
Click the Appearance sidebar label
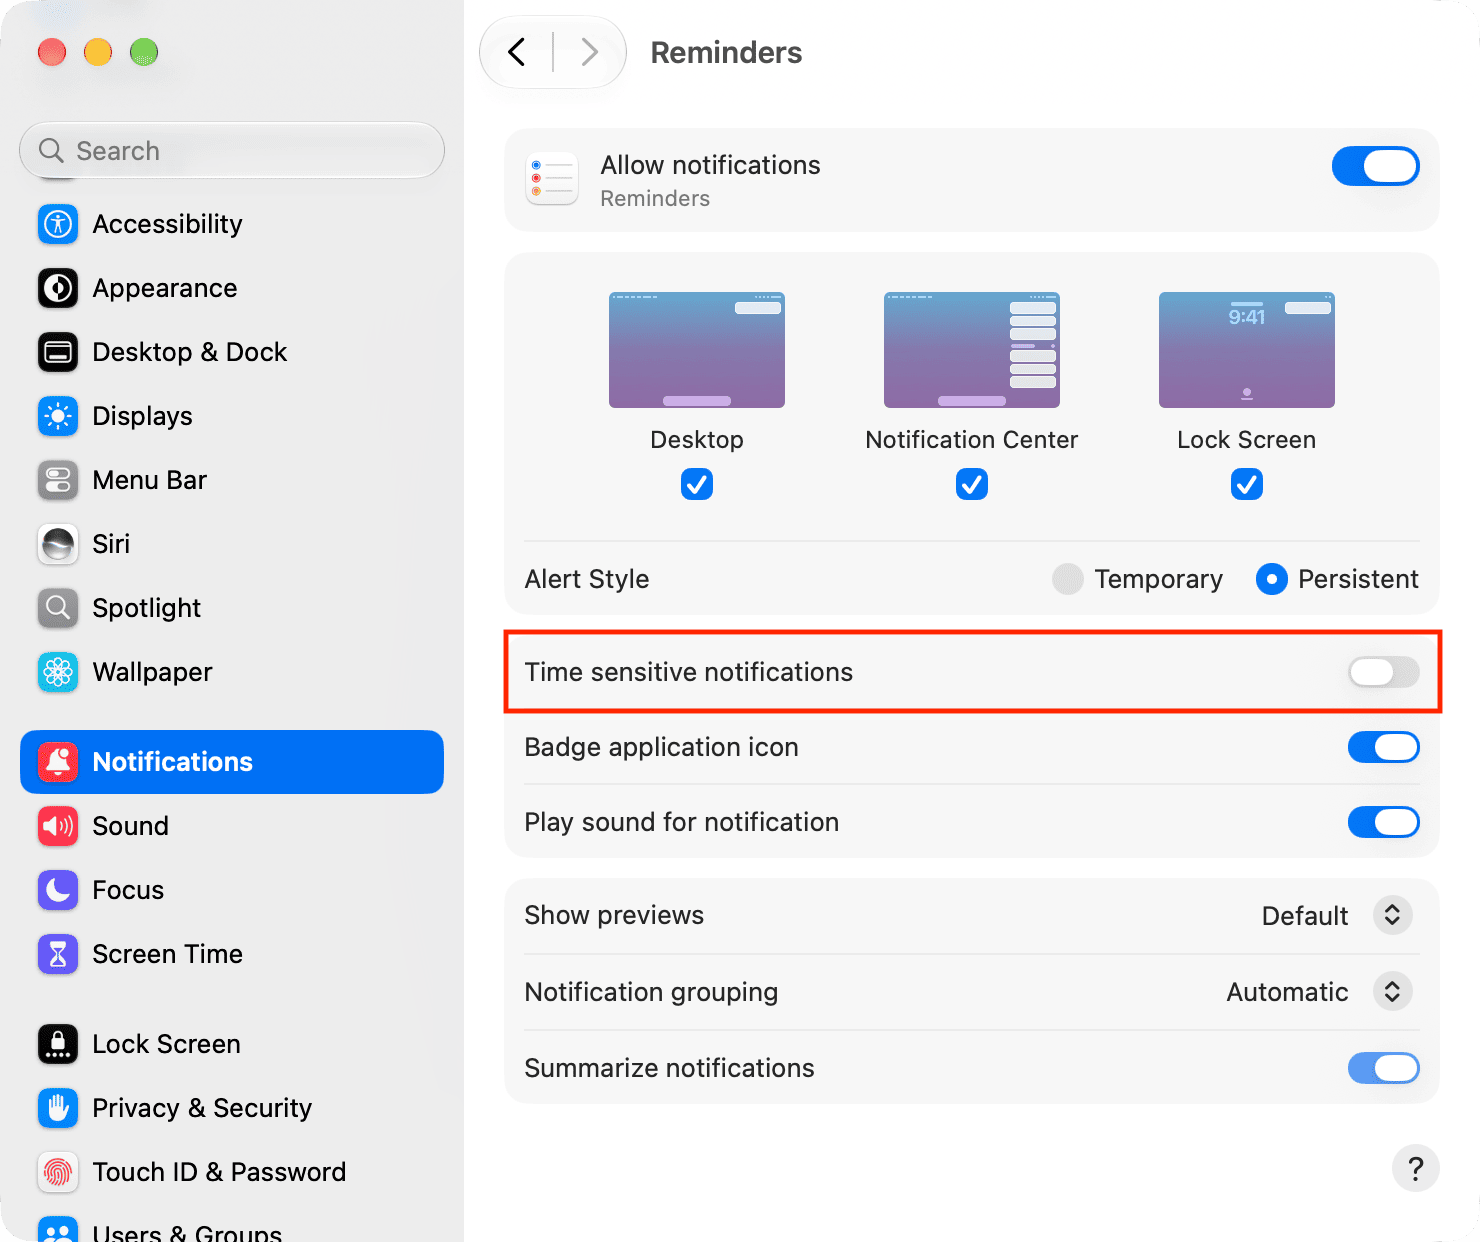click(165, 288)
